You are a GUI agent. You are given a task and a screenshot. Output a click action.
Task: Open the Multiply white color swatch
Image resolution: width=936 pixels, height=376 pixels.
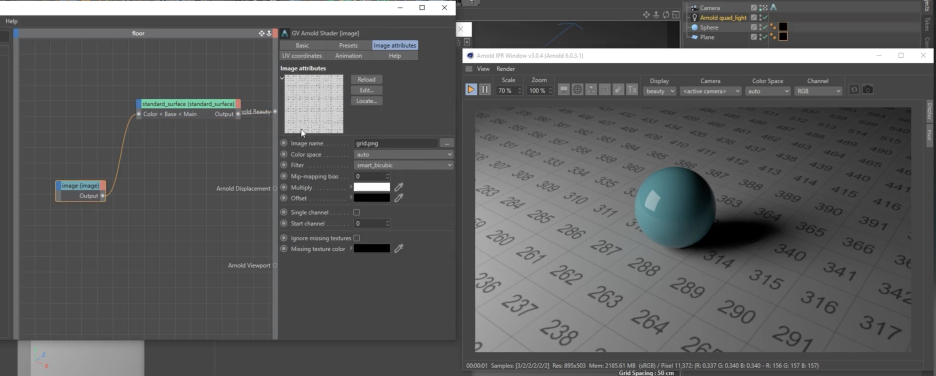pyautogui.click(x=372, y=187)
